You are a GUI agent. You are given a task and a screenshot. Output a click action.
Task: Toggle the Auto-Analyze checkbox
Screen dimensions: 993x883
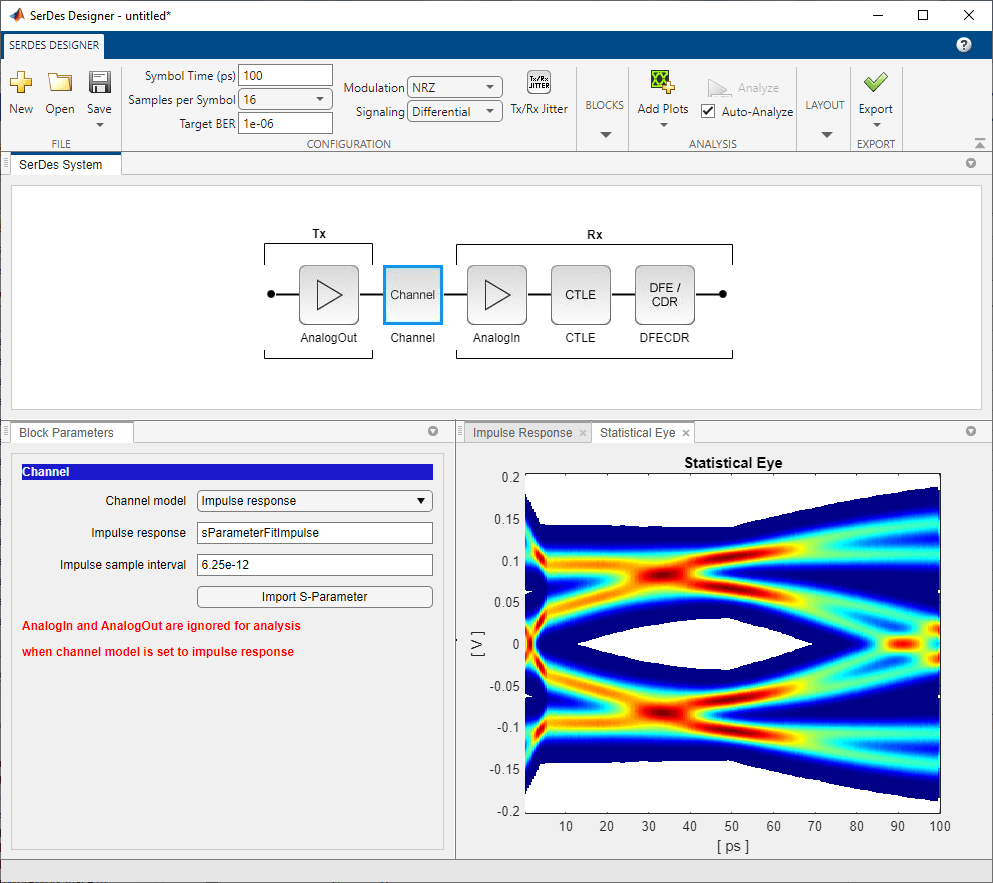pyautogui.click(x=708, y=111)
